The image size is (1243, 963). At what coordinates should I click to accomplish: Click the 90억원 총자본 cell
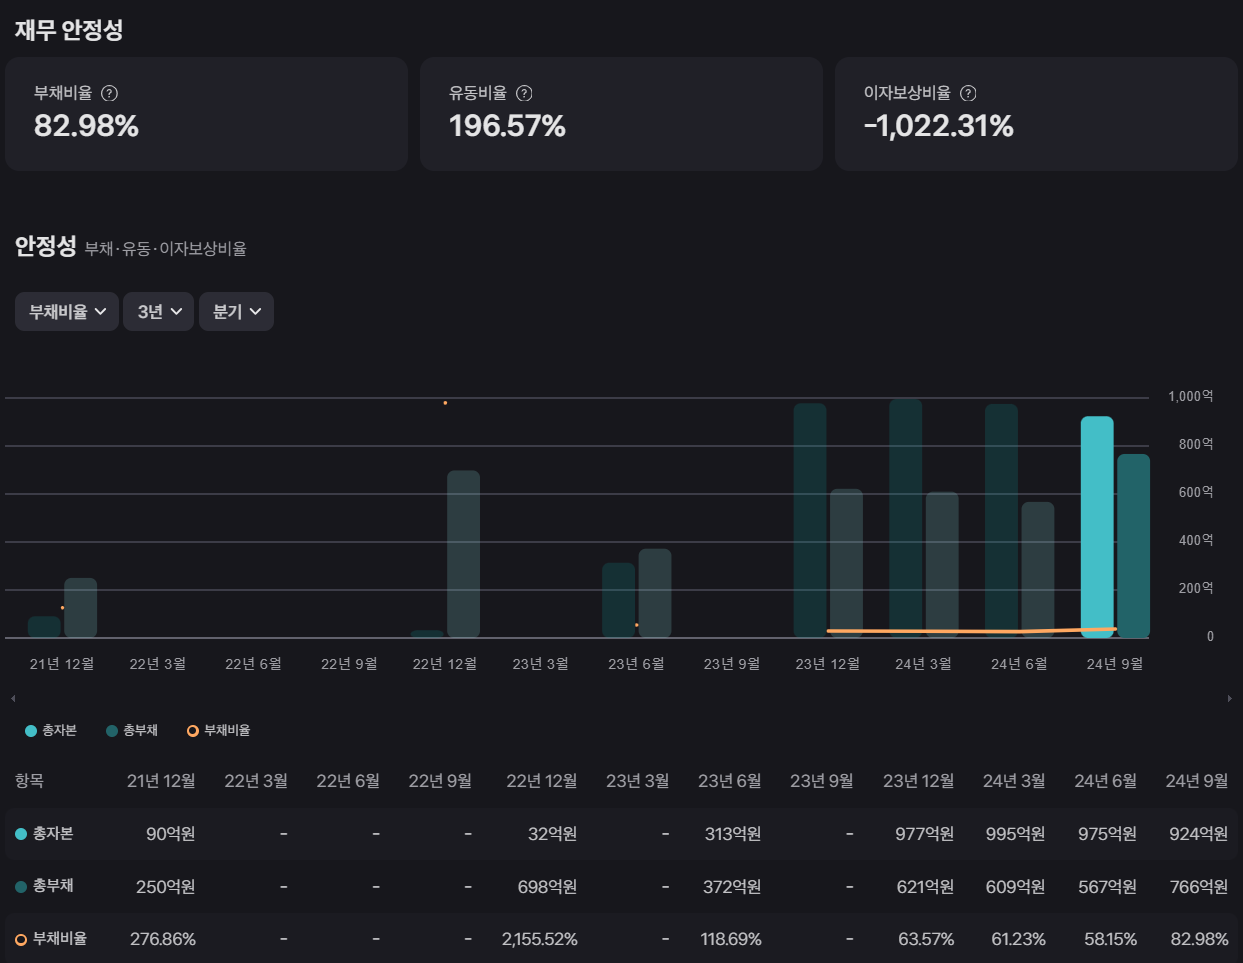pos(171,834)
